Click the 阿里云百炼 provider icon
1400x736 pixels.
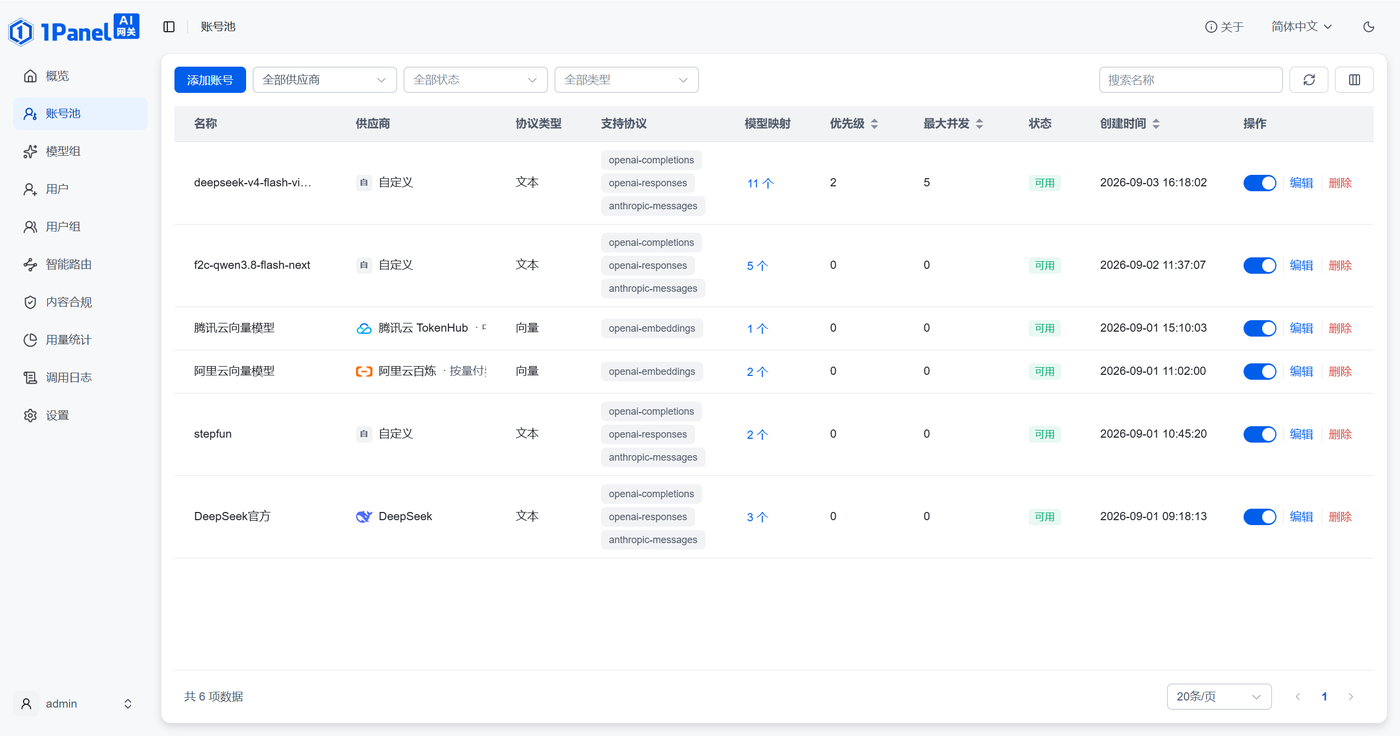(364, 371)
